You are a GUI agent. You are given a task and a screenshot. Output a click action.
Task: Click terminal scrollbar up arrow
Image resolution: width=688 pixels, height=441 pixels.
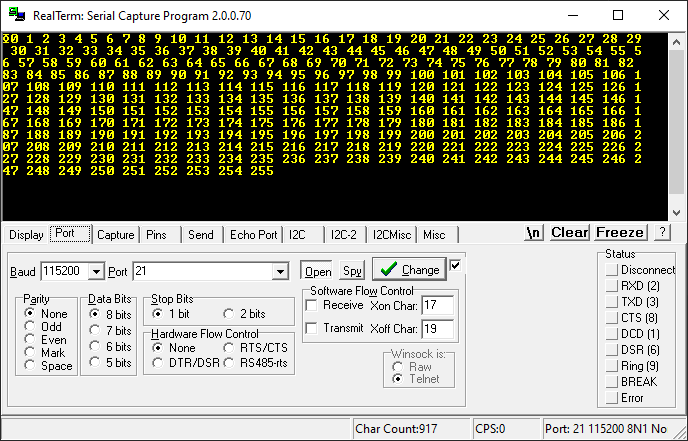[676, 40]
